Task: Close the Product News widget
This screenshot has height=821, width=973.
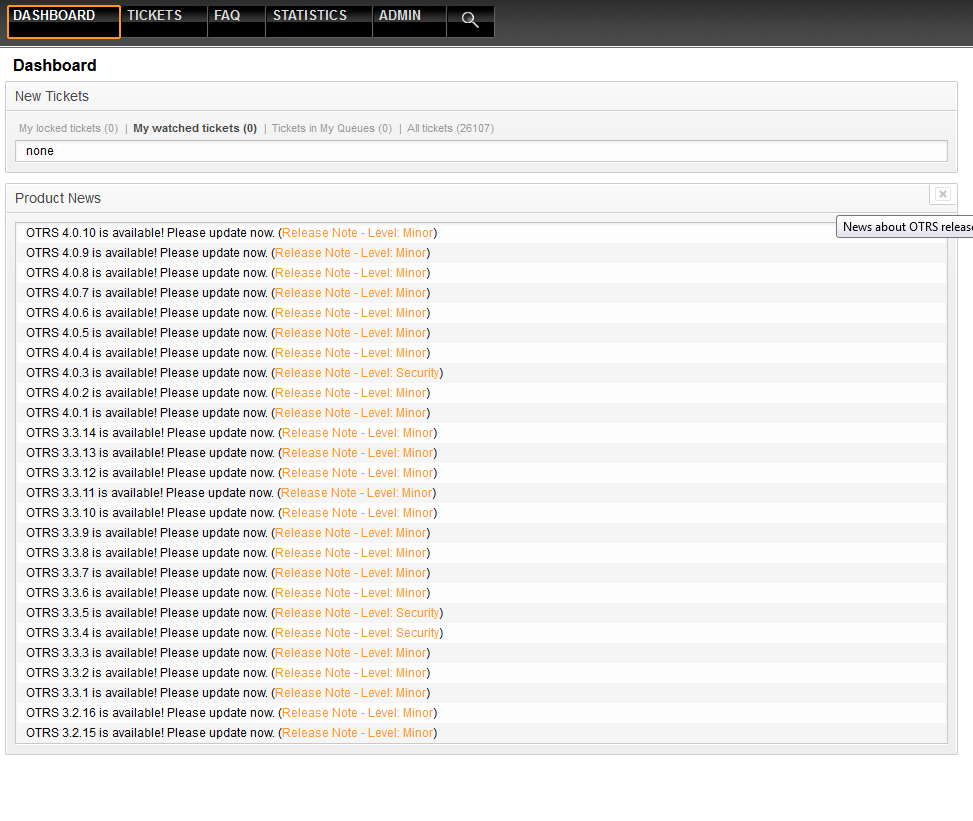Action: [943, 194]
